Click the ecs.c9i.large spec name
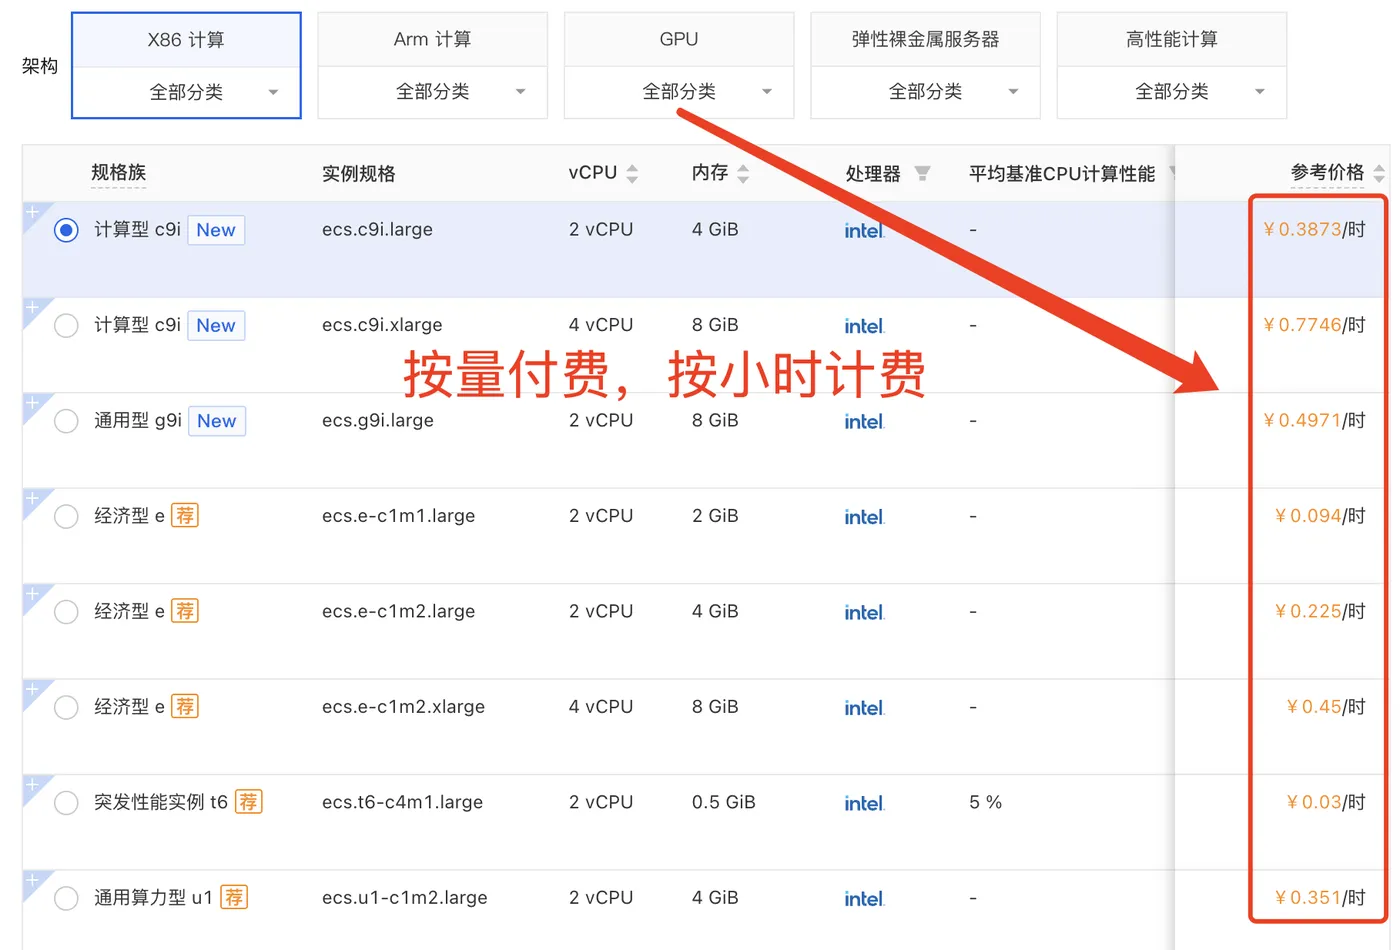The height and width of the screenshot is (950, 1400). tap(377, 230)
